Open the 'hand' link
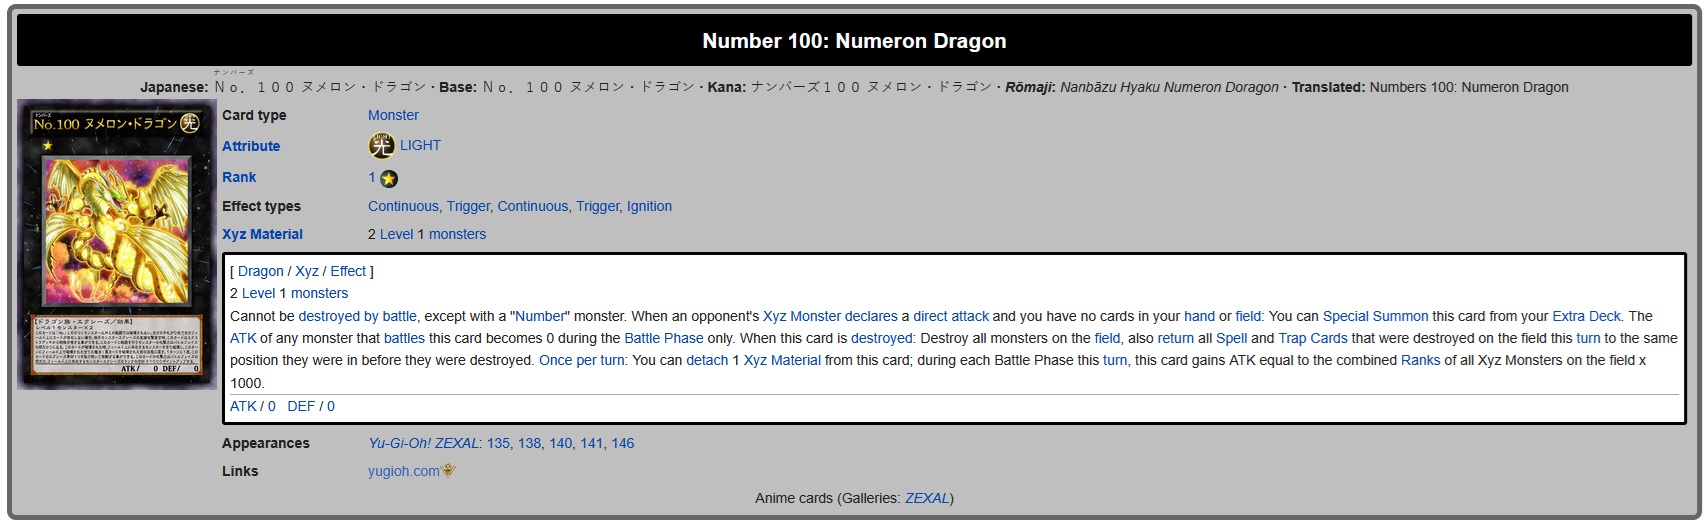The width and height of the screenshot is (1707, 523). 1199,316
